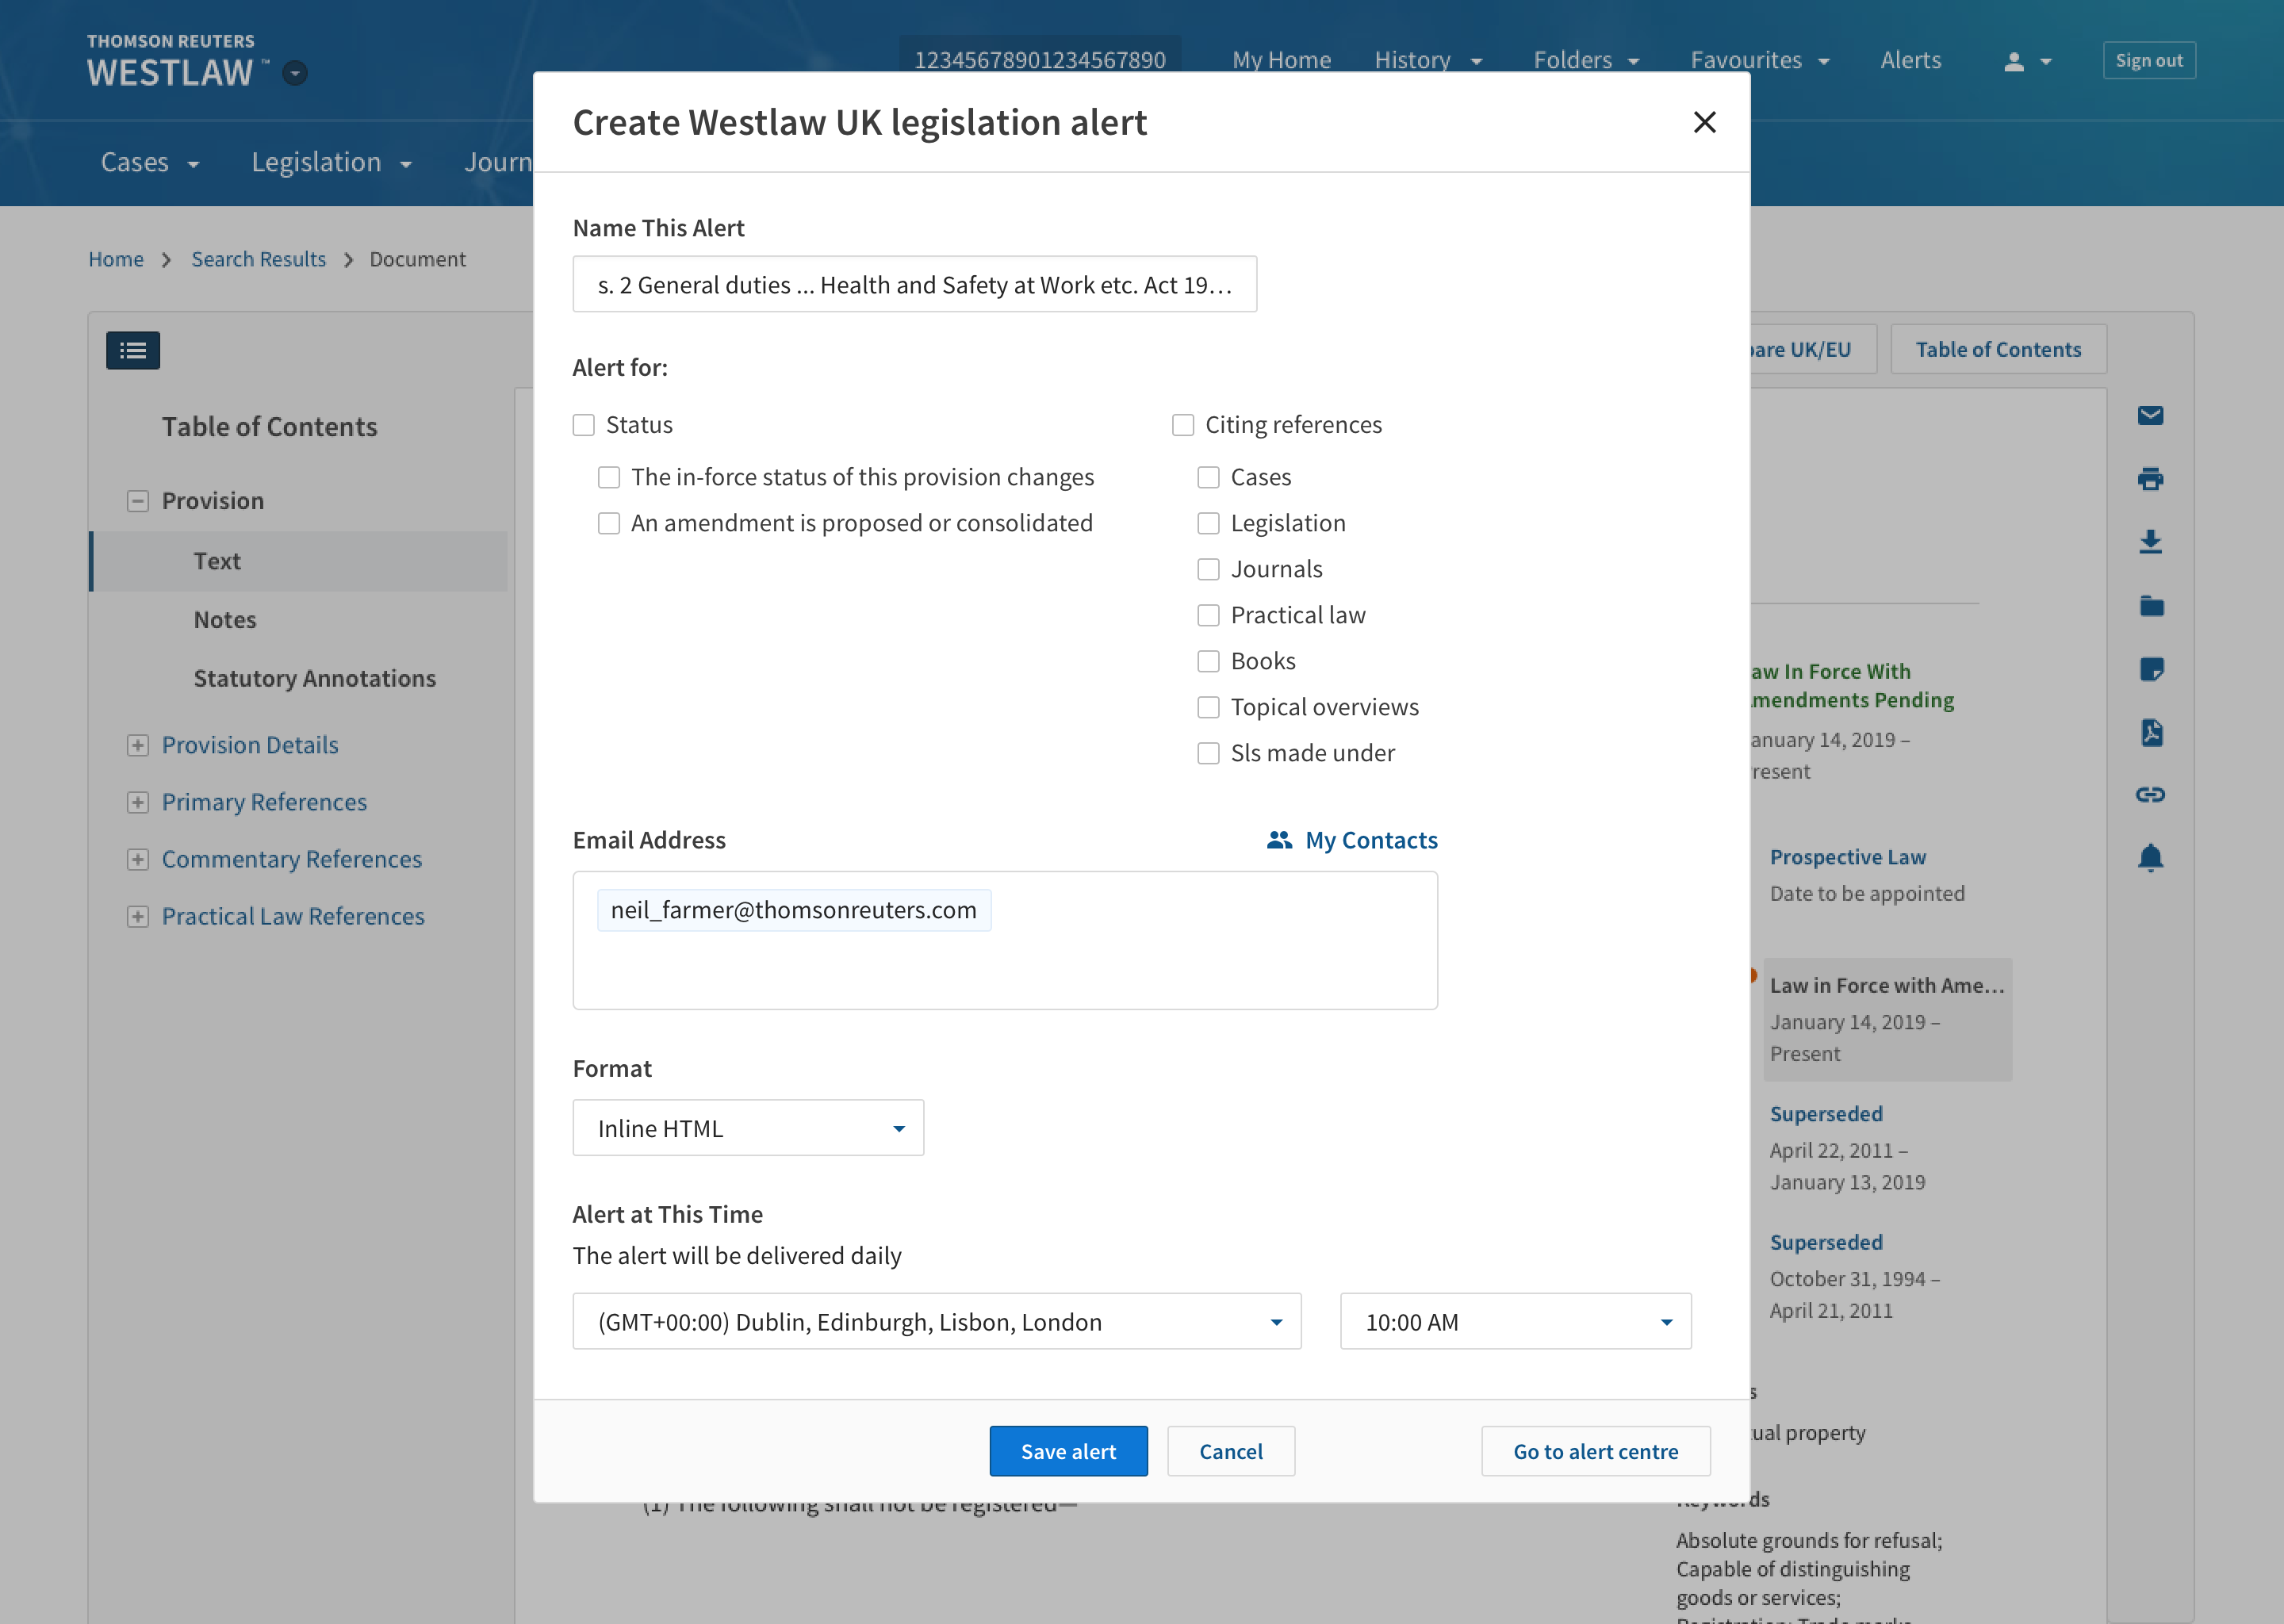Click the download document icon

click(2150, 542)
